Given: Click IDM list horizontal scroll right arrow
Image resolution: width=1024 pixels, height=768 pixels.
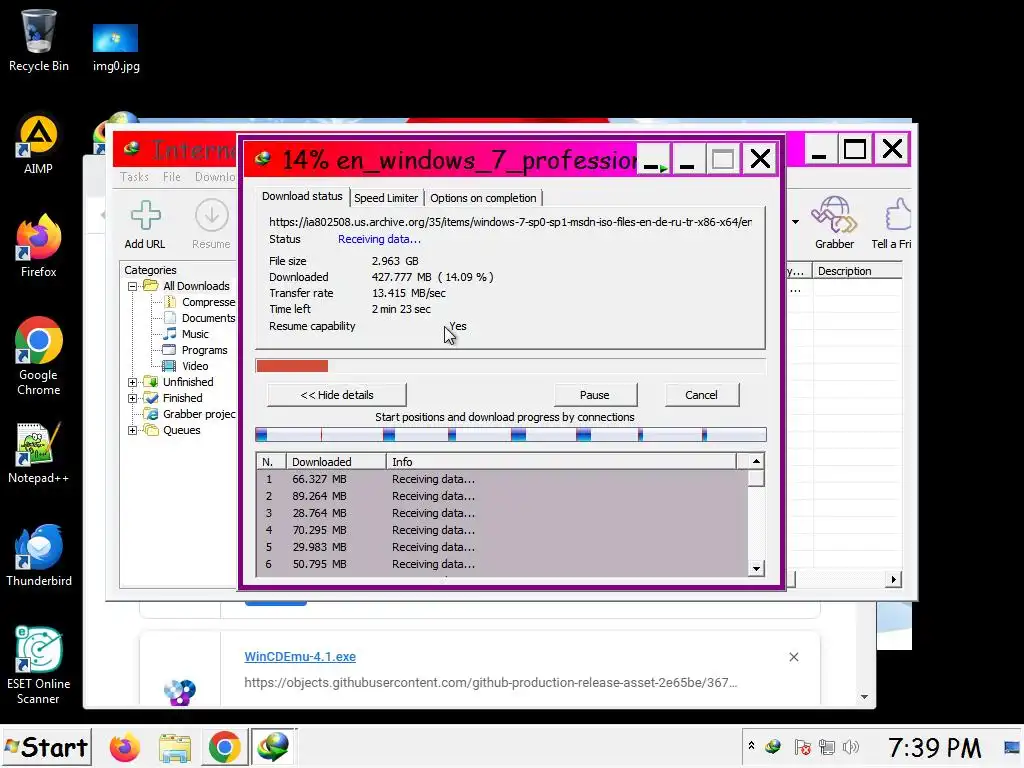Looking at the screenshot, I should pos(893,579).
